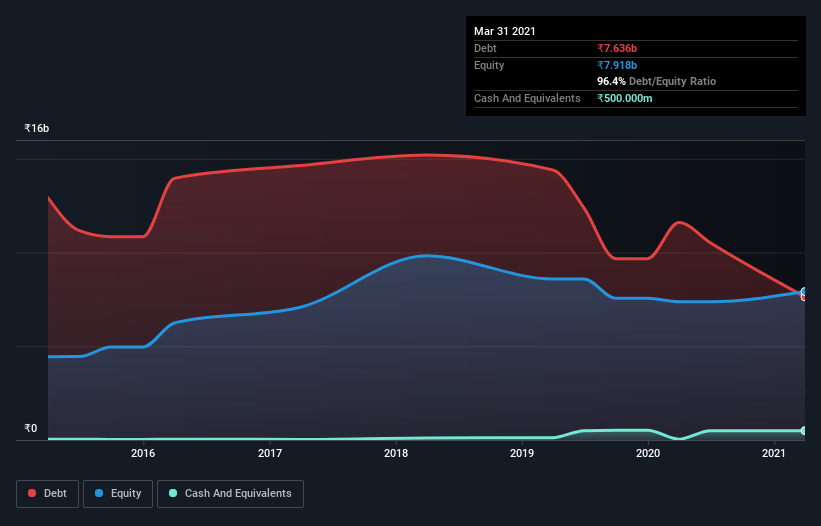This screenshot has height=526, width=821.
Task: Select the blue Equity end-point marker on chart
Action: (804, 292)
